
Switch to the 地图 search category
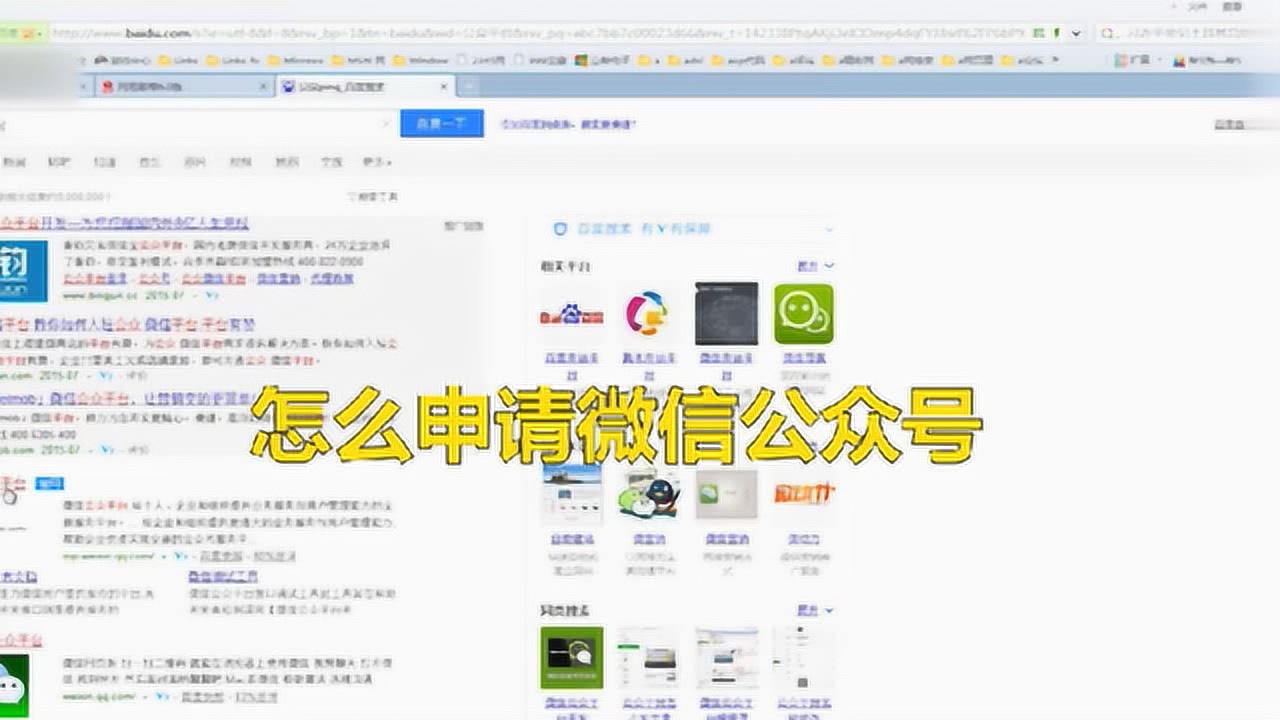coord(287,162)
